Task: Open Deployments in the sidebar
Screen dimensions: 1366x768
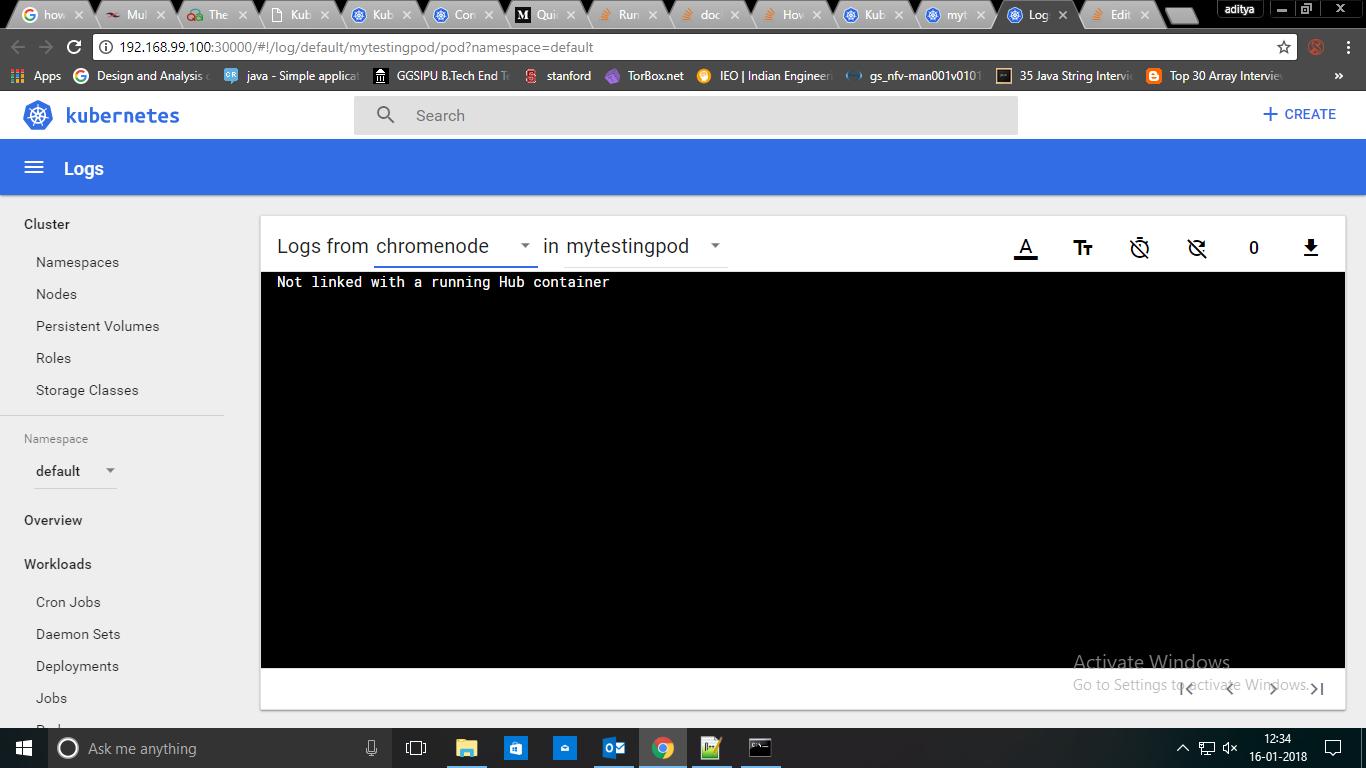Action: (x=77, y=666)
